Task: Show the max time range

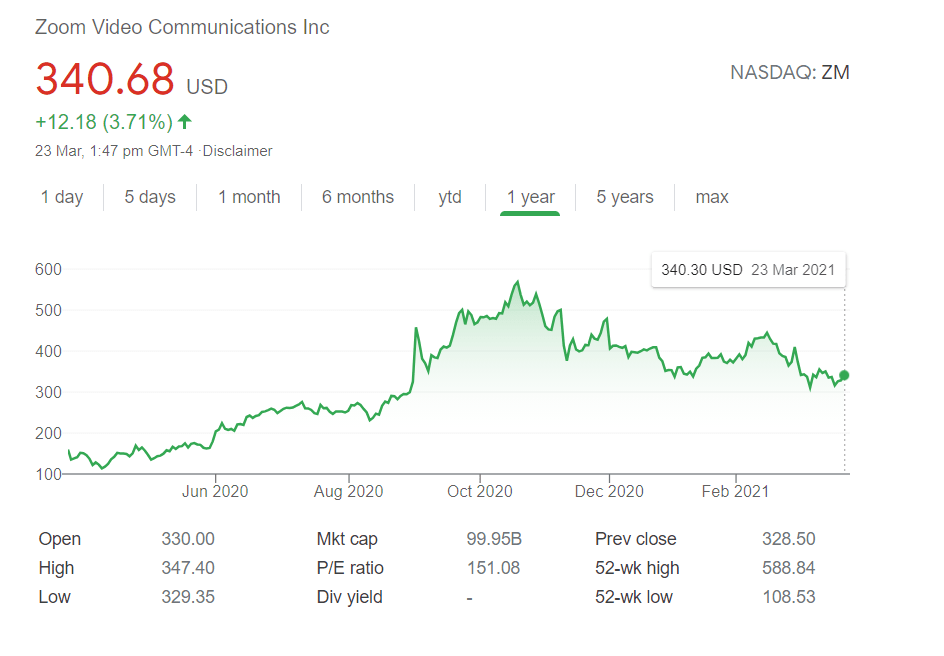Action: (712, 197)
